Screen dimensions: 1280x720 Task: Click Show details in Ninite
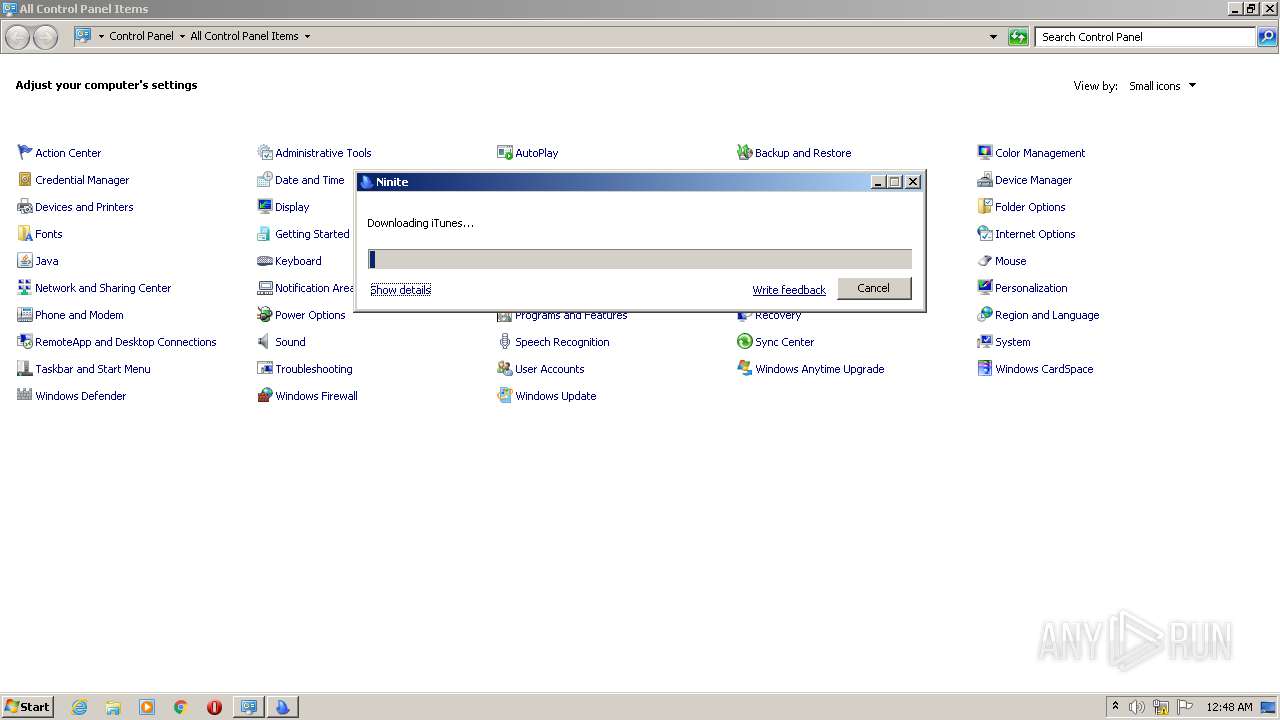[400, 289]
